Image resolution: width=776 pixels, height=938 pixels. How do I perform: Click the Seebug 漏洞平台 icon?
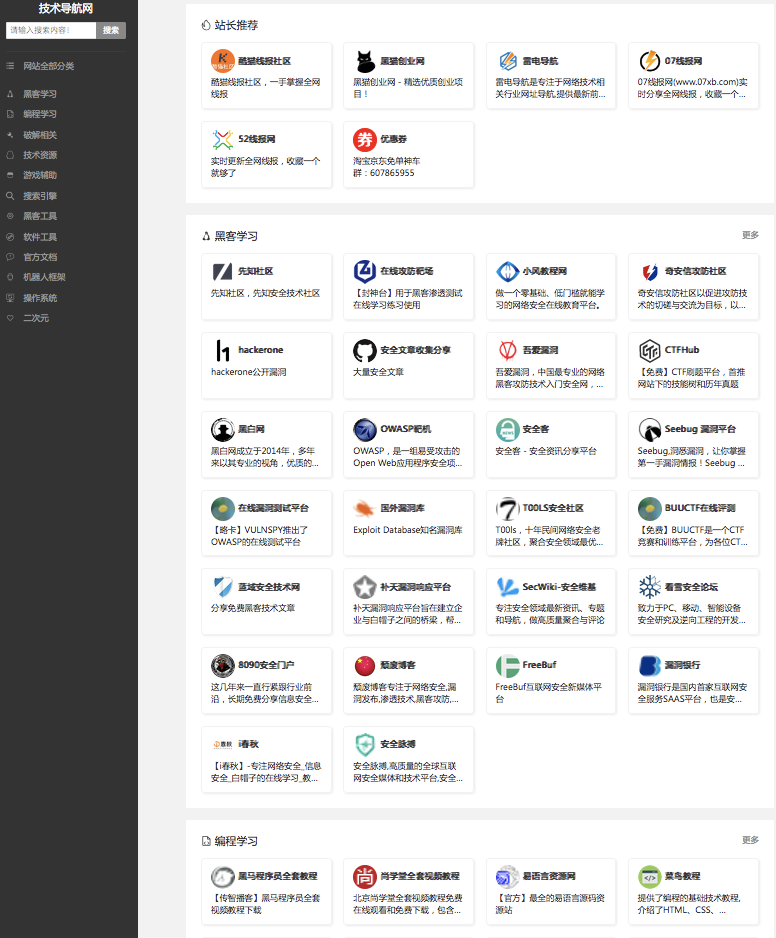[650, 430]
